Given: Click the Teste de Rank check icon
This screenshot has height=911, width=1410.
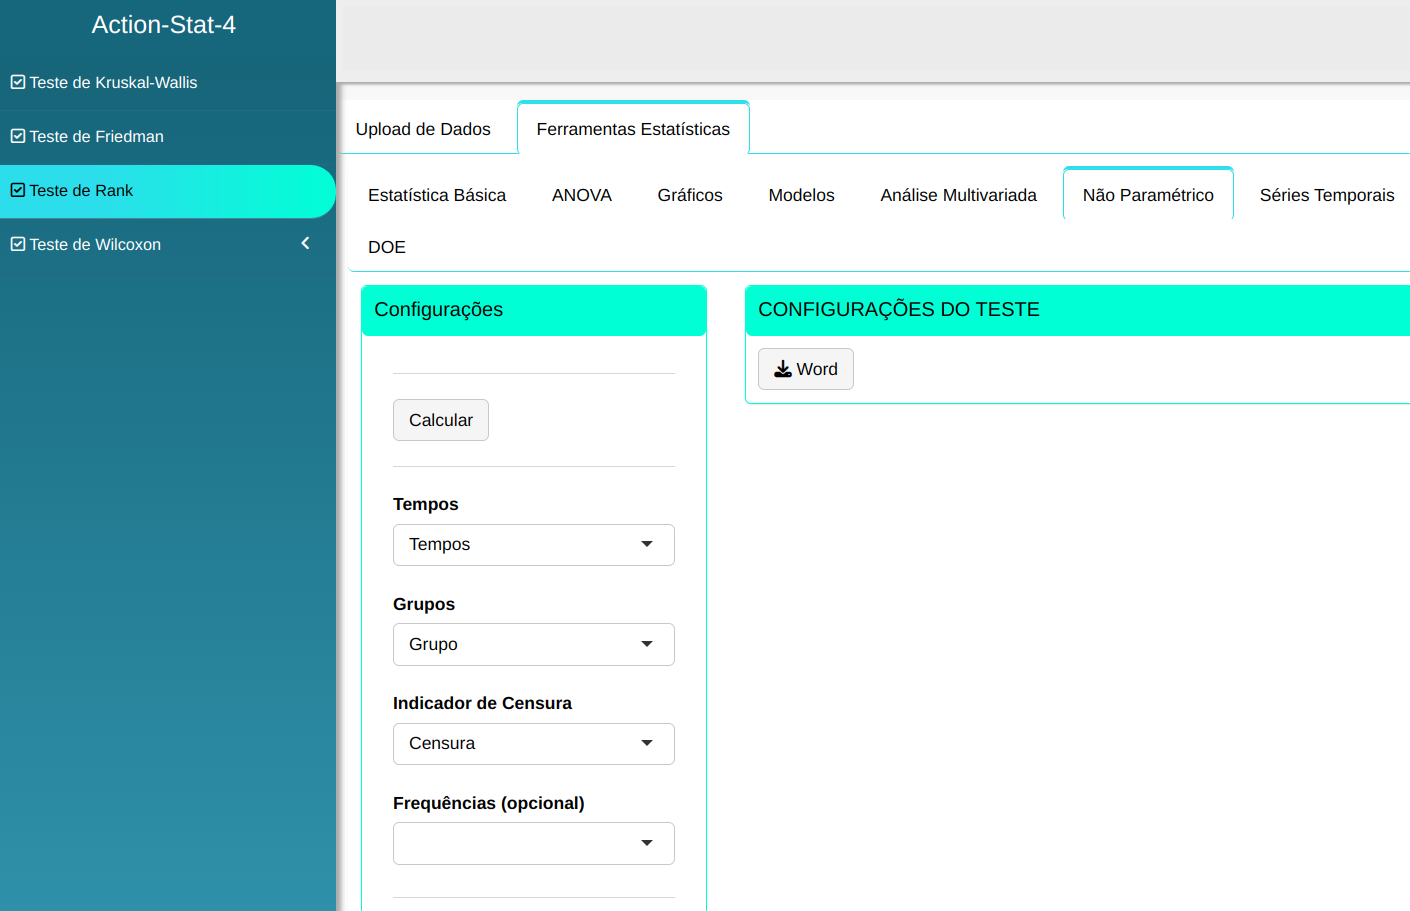Looking at the screenshot, I should pyautogui.click(x=18, y=190).
